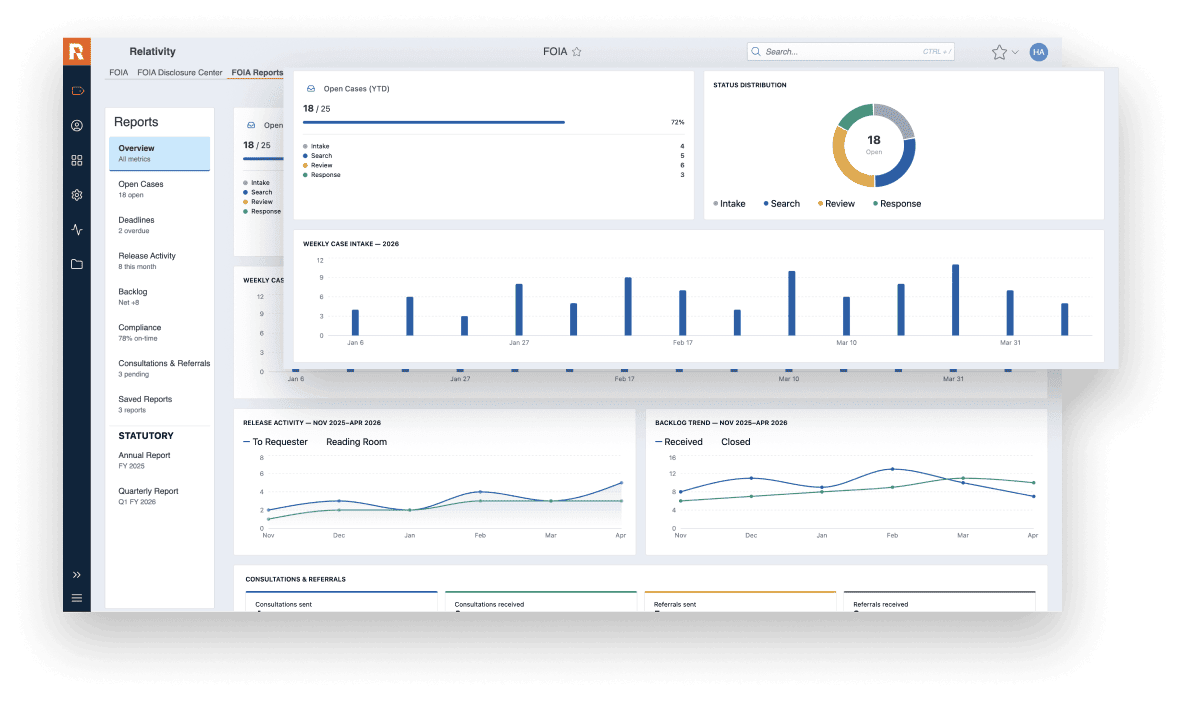Open the Annual Report FY 2025
The image size is (1182, 701).
[x=160, y=461]
